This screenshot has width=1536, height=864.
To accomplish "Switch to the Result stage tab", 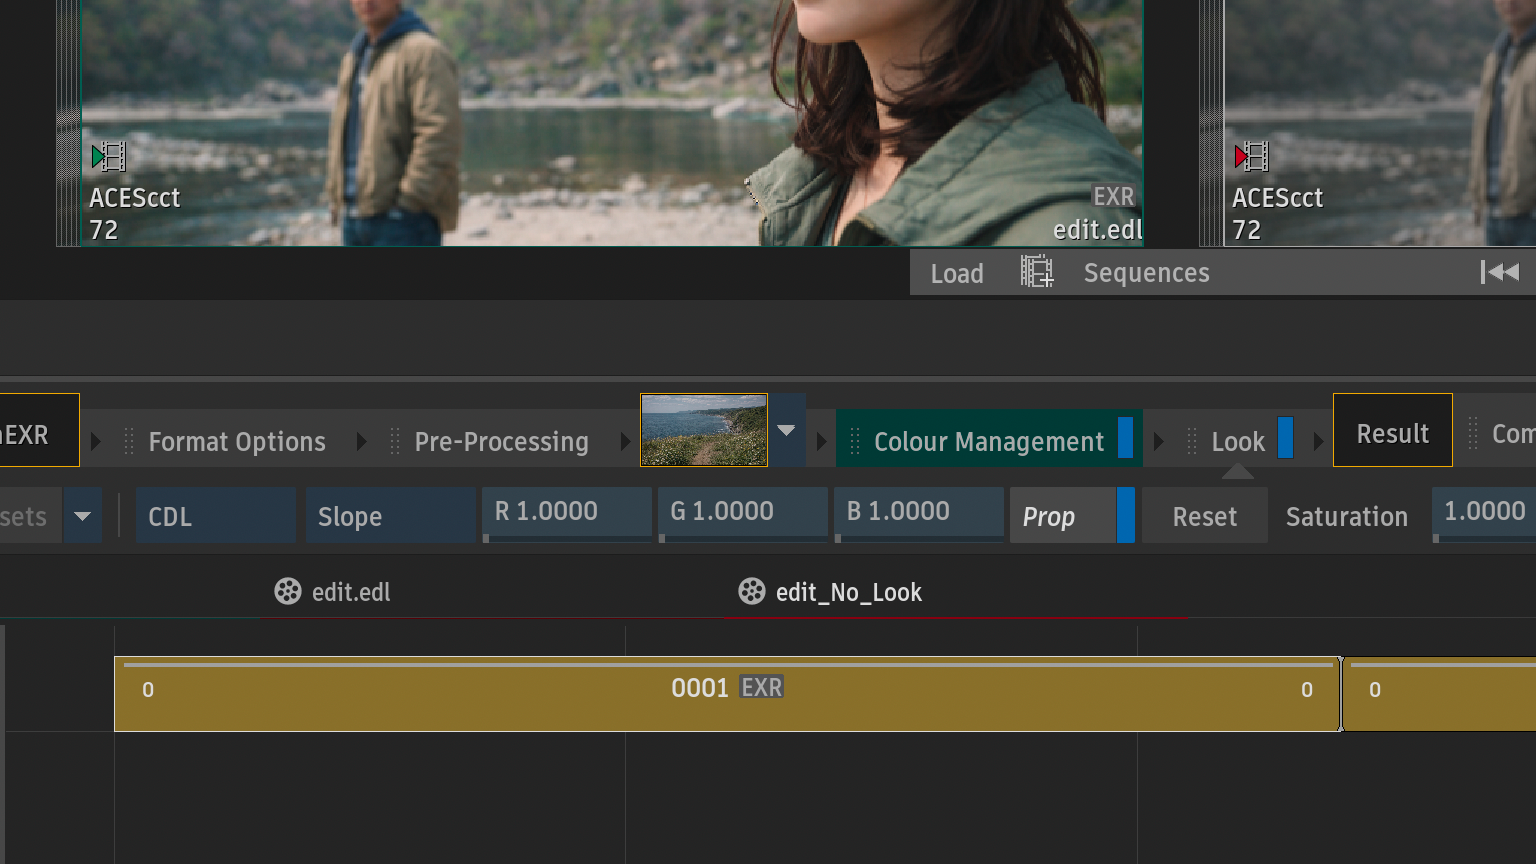I will point(1392,433).
